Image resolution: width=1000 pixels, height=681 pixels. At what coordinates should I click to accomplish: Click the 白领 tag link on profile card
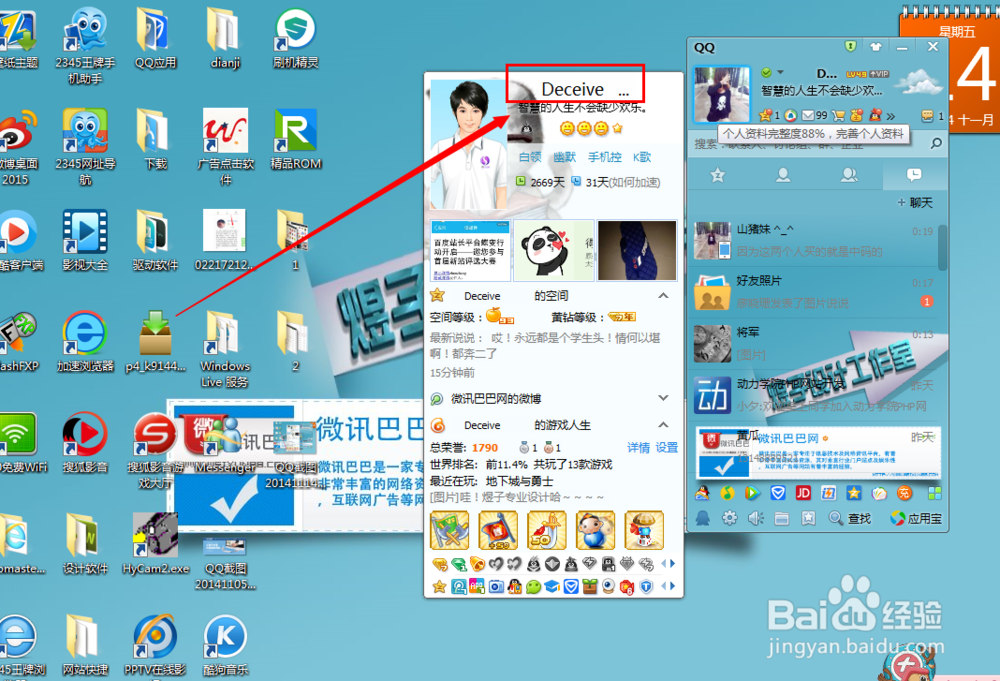pyautogui.click(x=529, y=157)
